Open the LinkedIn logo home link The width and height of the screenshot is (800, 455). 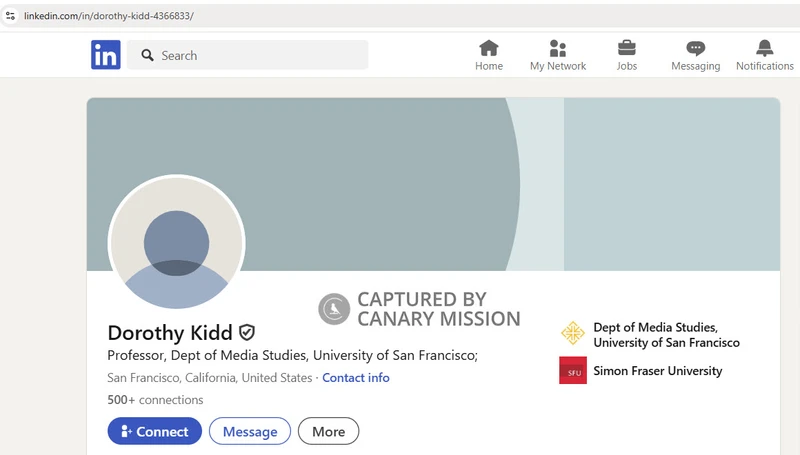106,55
